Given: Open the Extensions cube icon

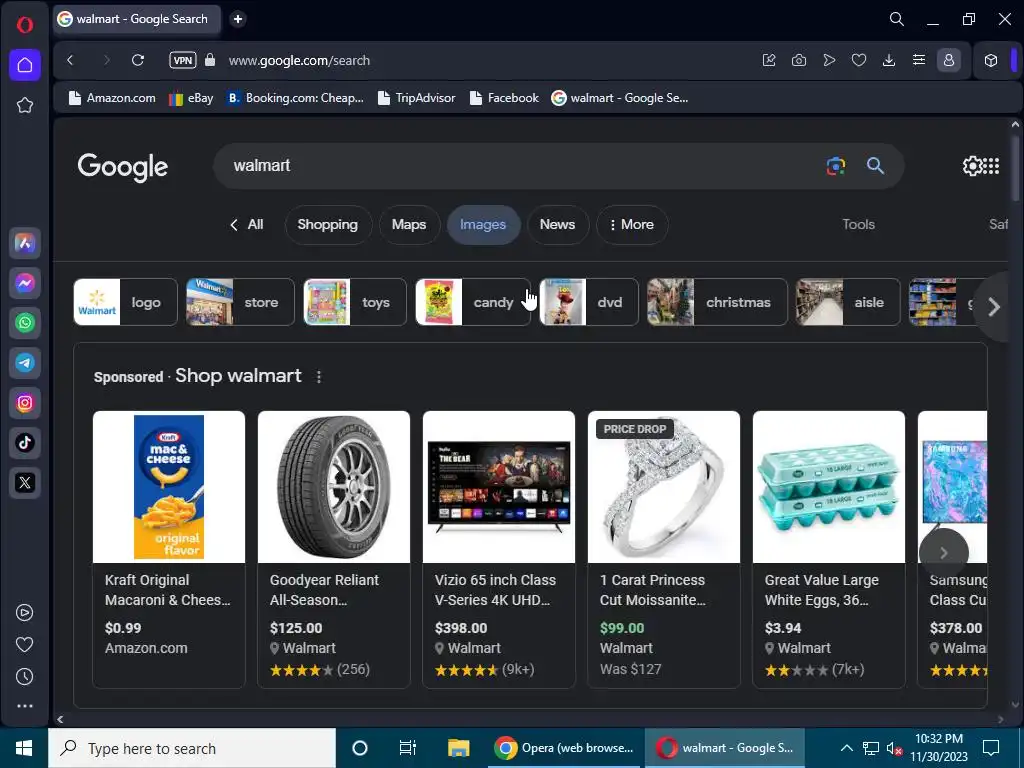Looking at the screenshot, I should (991, 60).
